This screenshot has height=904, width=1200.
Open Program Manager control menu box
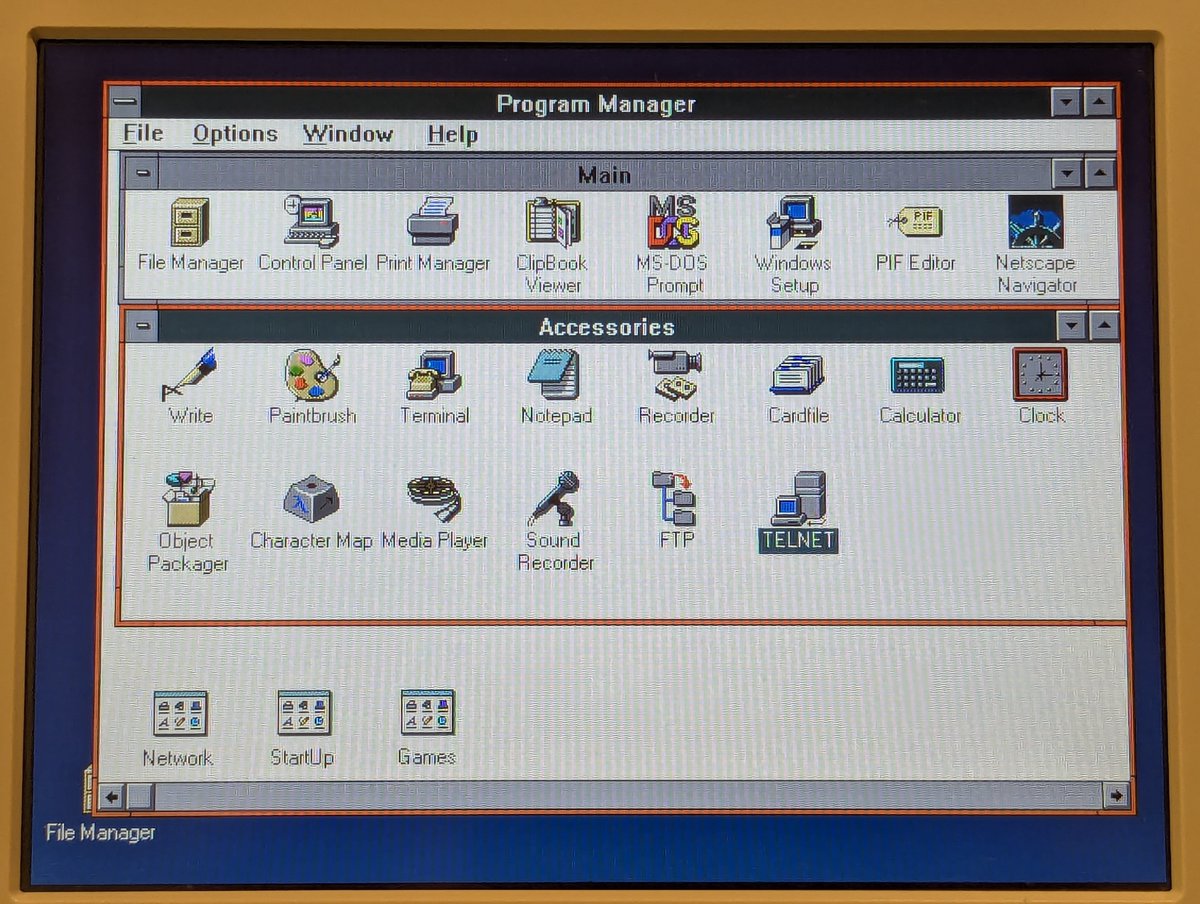[124, 102]
